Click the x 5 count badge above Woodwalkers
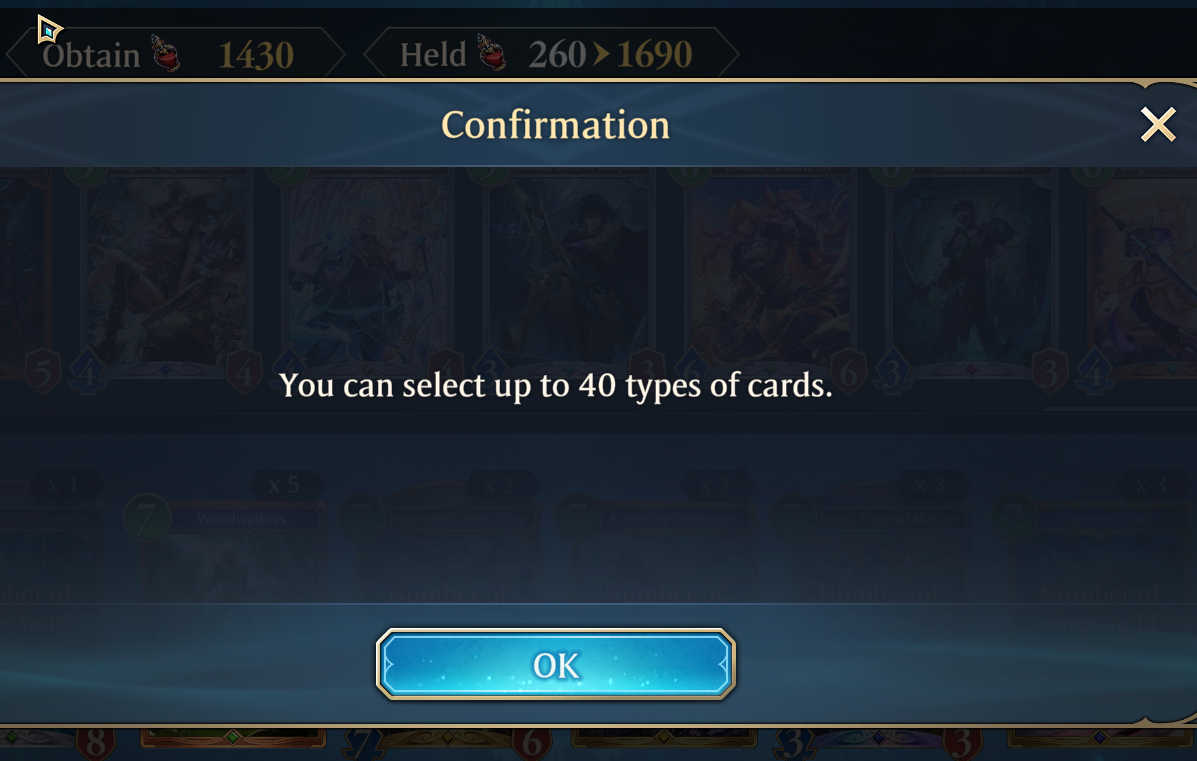 click(284, 485)
